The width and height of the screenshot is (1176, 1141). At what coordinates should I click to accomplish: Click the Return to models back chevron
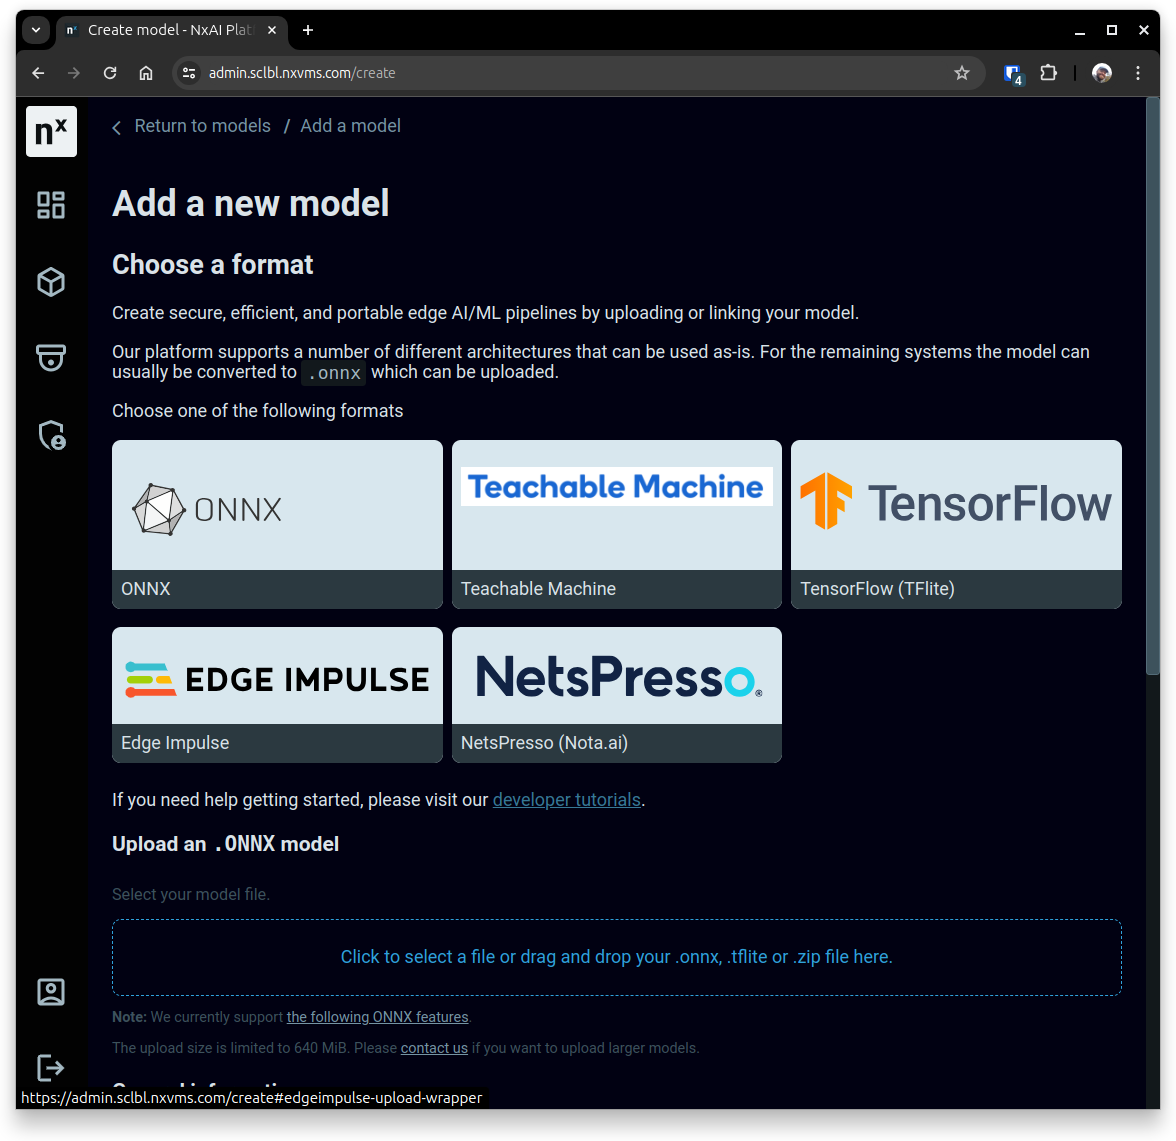click(116, 128)
